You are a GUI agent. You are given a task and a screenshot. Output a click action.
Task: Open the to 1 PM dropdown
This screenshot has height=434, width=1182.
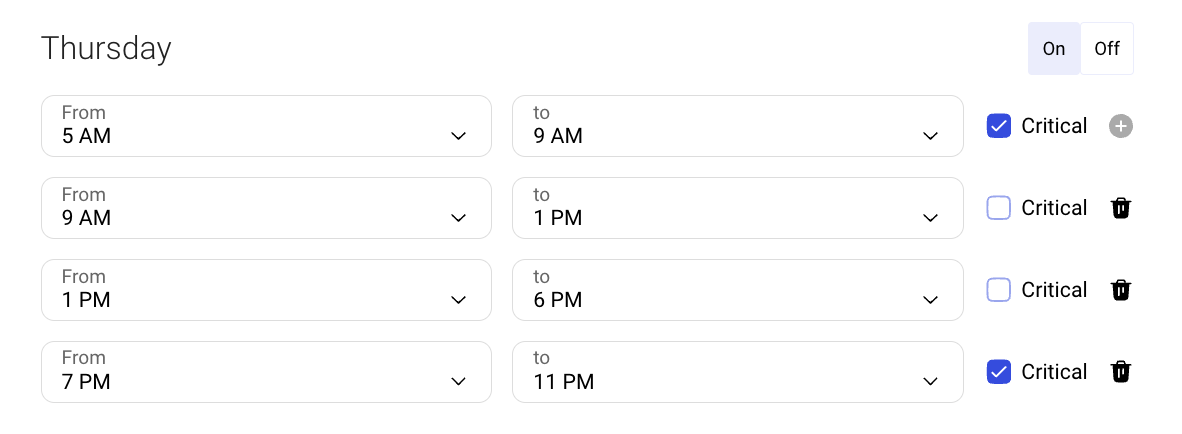[x=737, y=208]
